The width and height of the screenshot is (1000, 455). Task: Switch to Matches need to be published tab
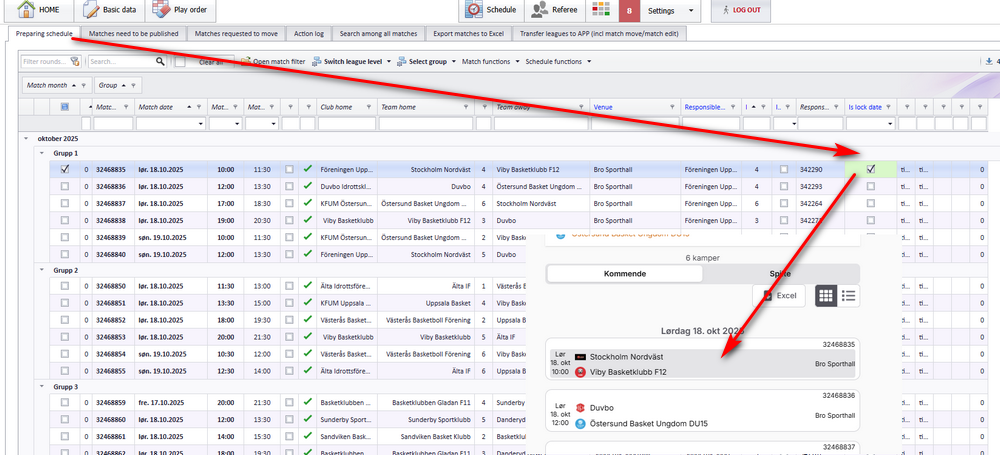tap(133, 34)
